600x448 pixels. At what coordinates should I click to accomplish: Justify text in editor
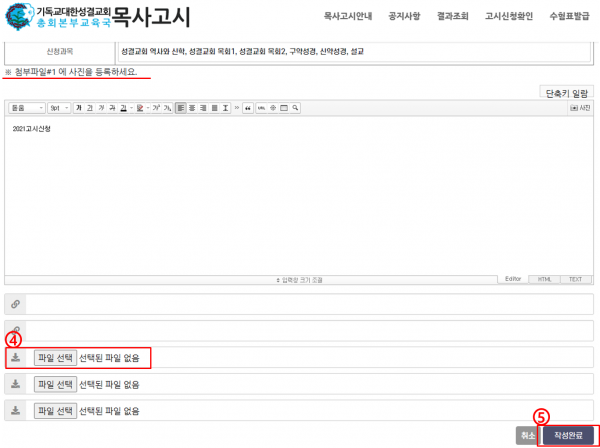click(214, 108)
